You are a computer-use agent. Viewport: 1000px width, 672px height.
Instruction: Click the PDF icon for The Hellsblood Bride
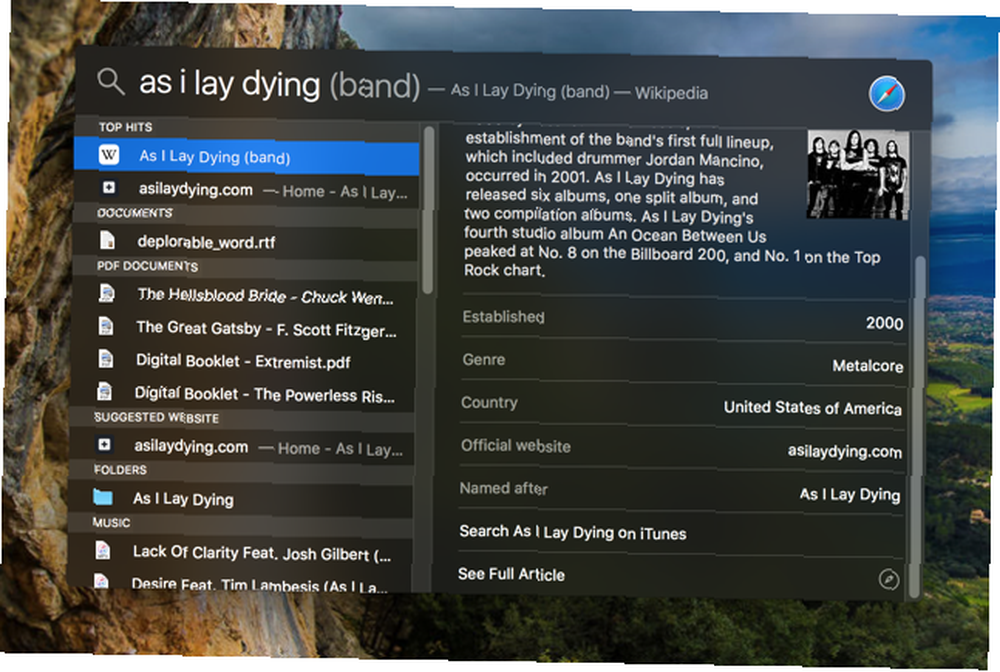click(107, 293)
